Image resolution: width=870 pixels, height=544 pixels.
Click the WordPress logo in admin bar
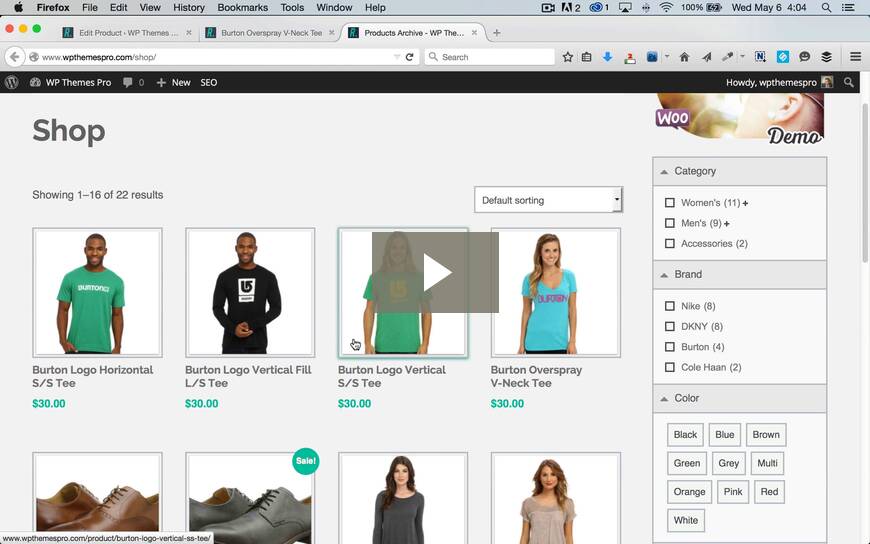[x=12, y=82]
